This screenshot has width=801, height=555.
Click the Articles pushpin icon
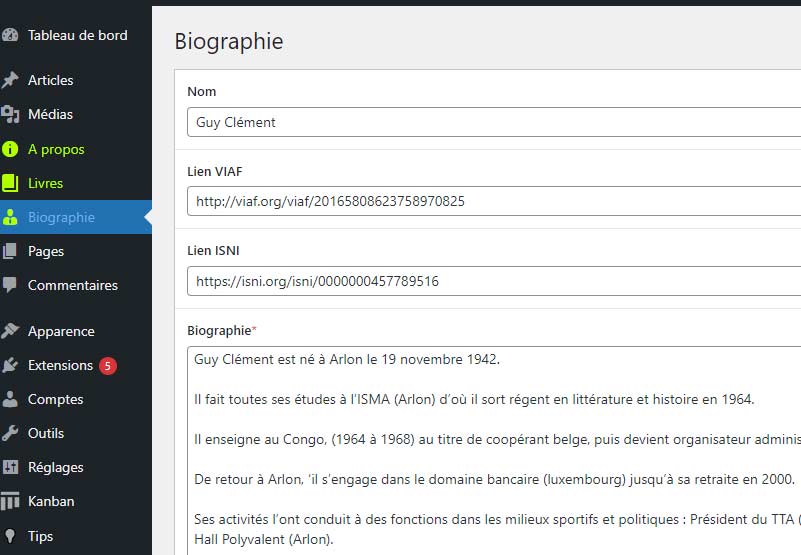(10, 80)
